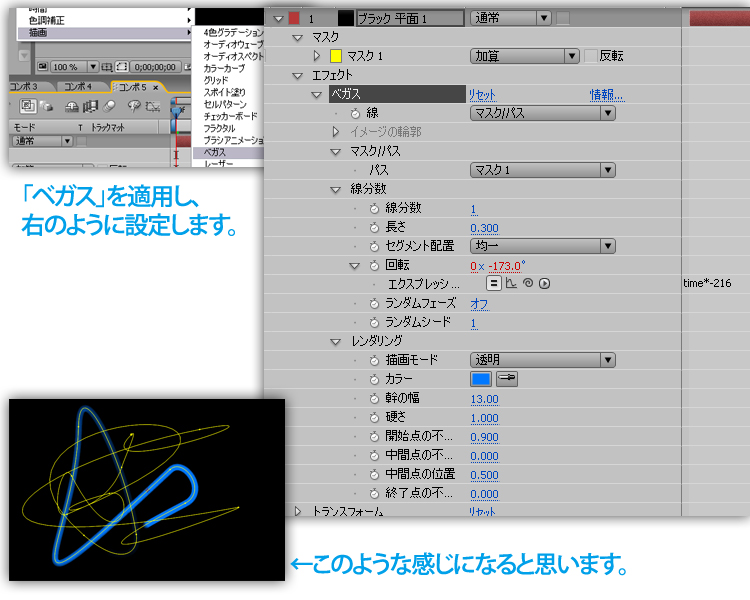
Task: Open the 線 dropdown showing マスク/パス
Action: point(542,113)
